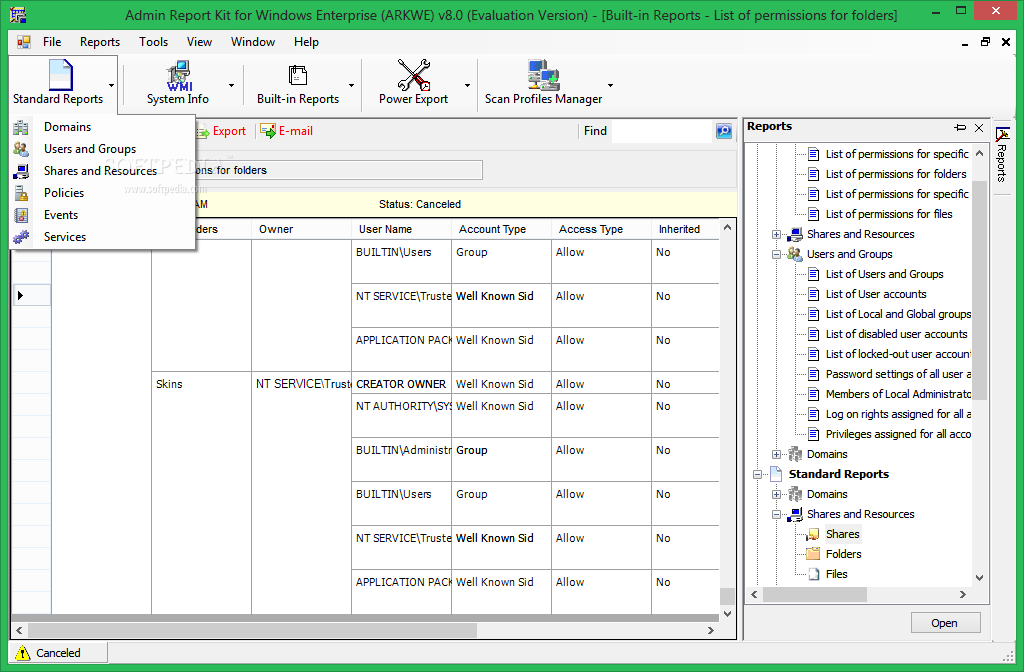Click the 'CREATOR OWNER' cell
The image size is (1024, 672).
pyautogui.click(x=401, y=384)
